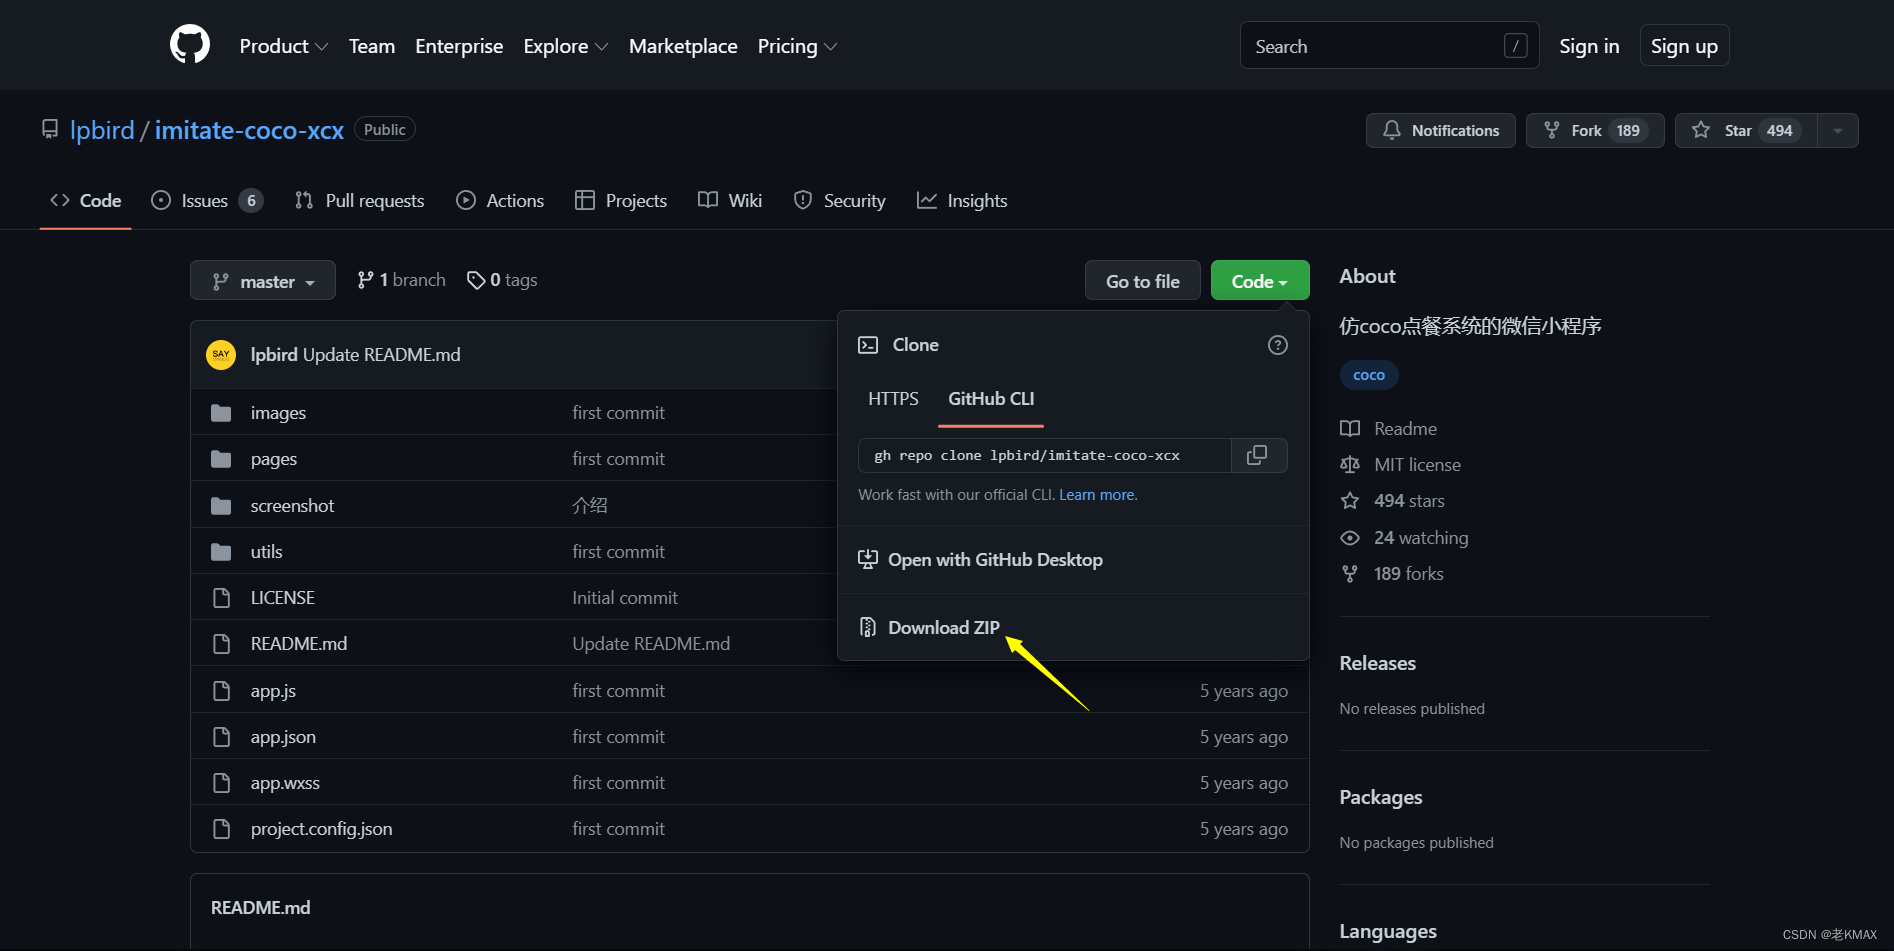This screenshot has width=1894, height=951.
Task: Open the clone help question mark icon
Action: 1277,345
